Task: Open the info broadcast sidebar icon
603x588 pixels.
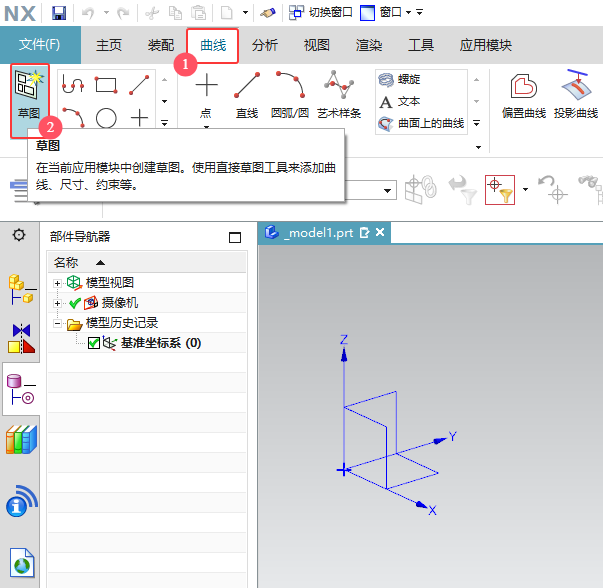Action: 22,501
